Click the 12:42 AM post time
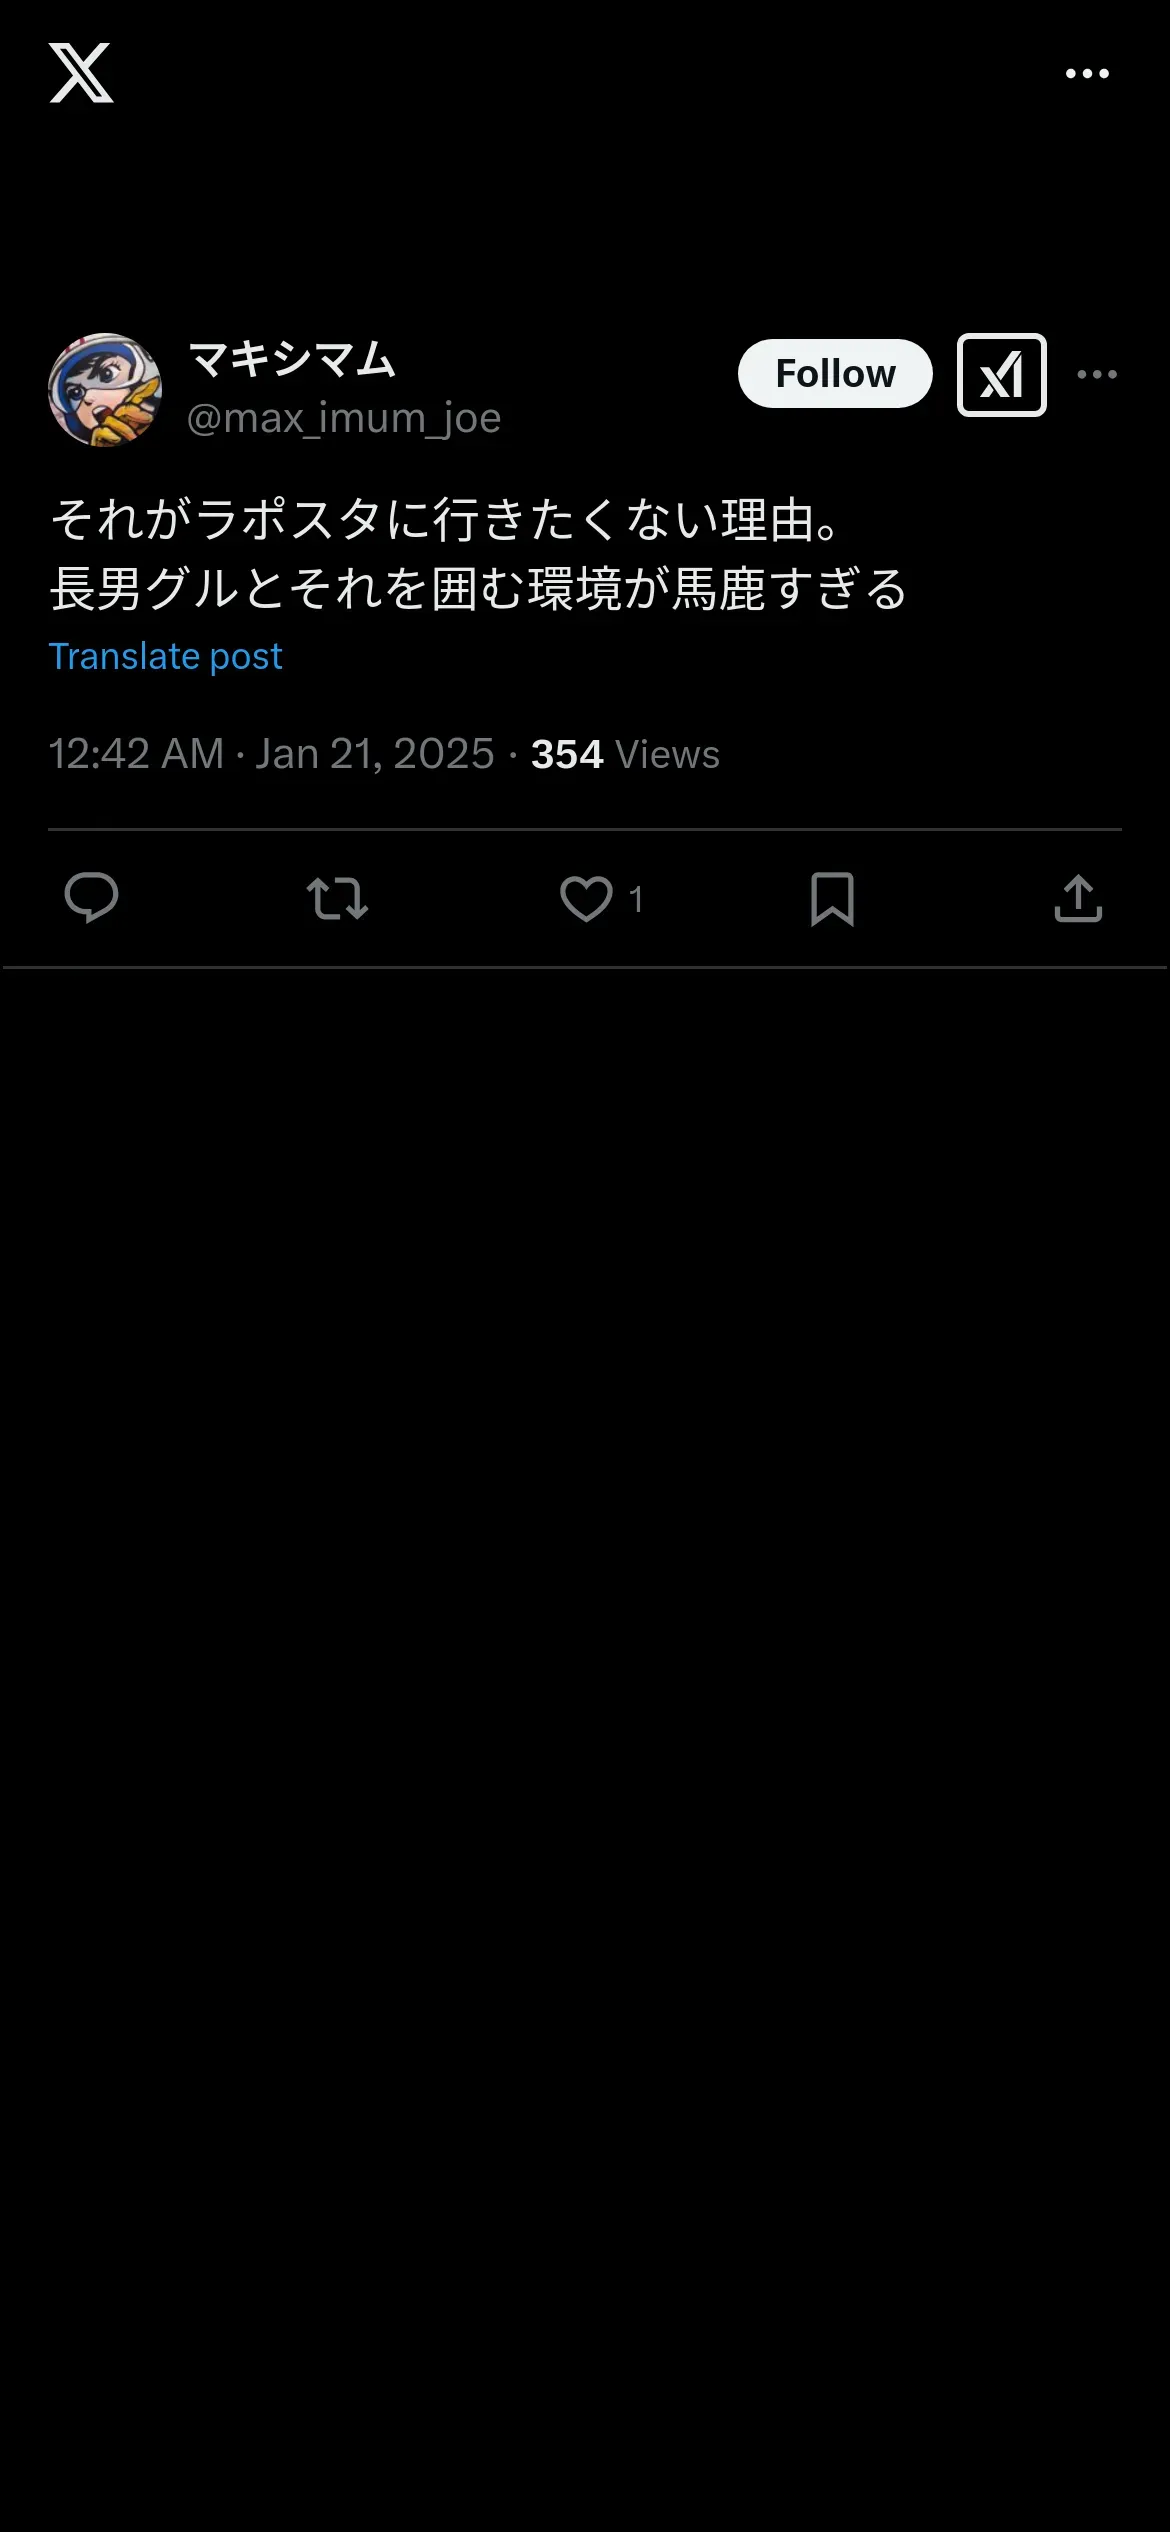This screenshot has width=1170, height=2532. 136,754
